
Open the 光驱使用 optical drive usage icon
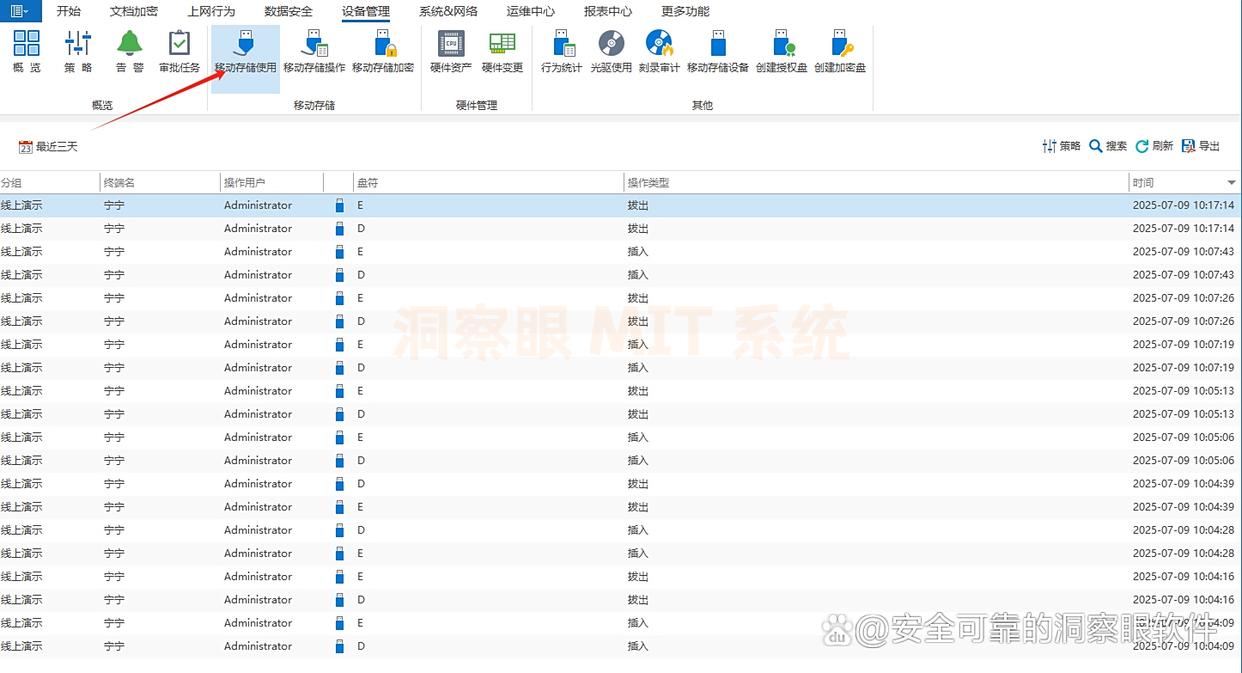(x=611, y=51)
